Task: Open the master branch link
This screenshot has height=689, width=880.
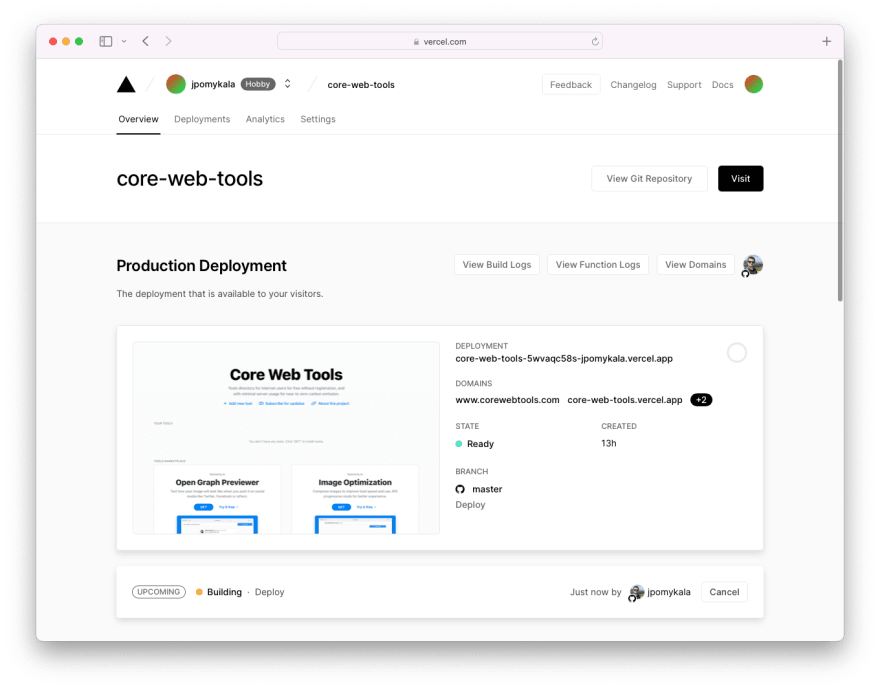Action: tap(487, 489)
